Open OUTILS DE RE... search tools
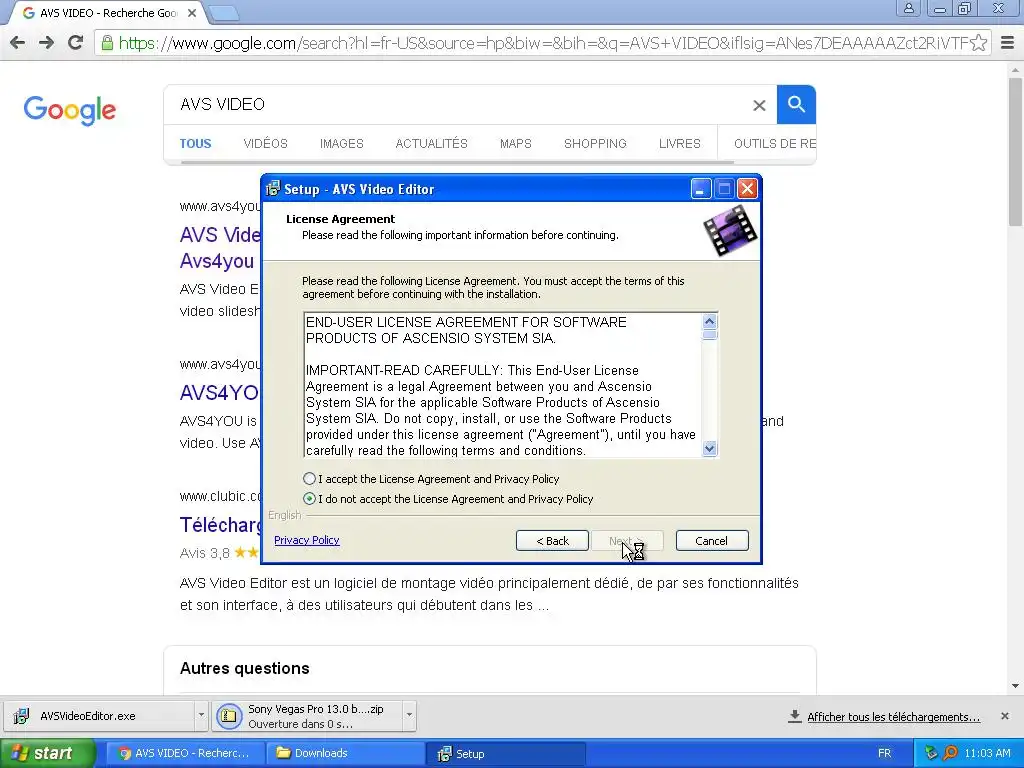The width and height of the screenshot is (1024, 768). [775, 144]
